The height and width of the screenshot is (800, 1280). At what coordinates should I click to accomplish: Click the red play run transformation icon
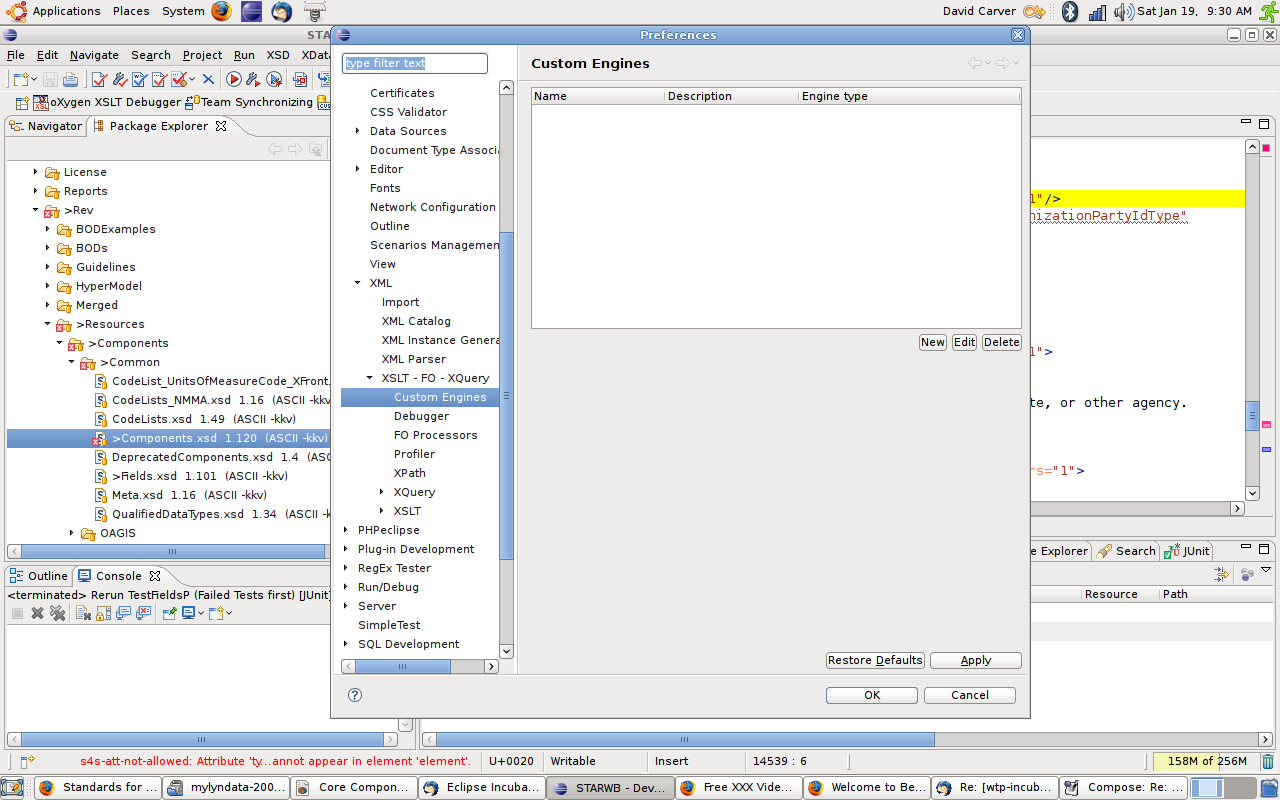(233, 79)
